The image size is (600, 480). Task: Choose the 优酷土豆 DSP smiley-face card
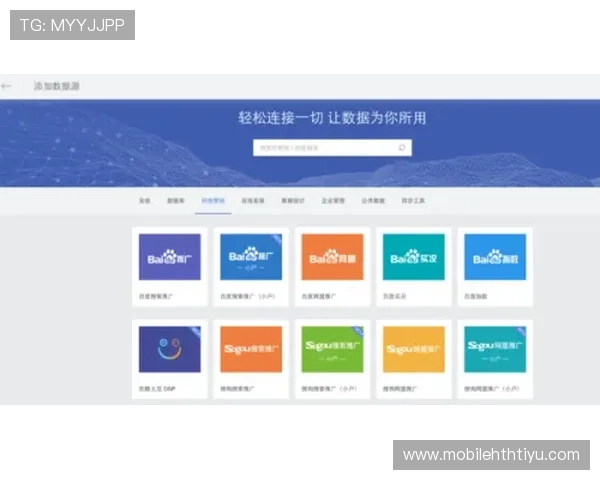point(170,359)
